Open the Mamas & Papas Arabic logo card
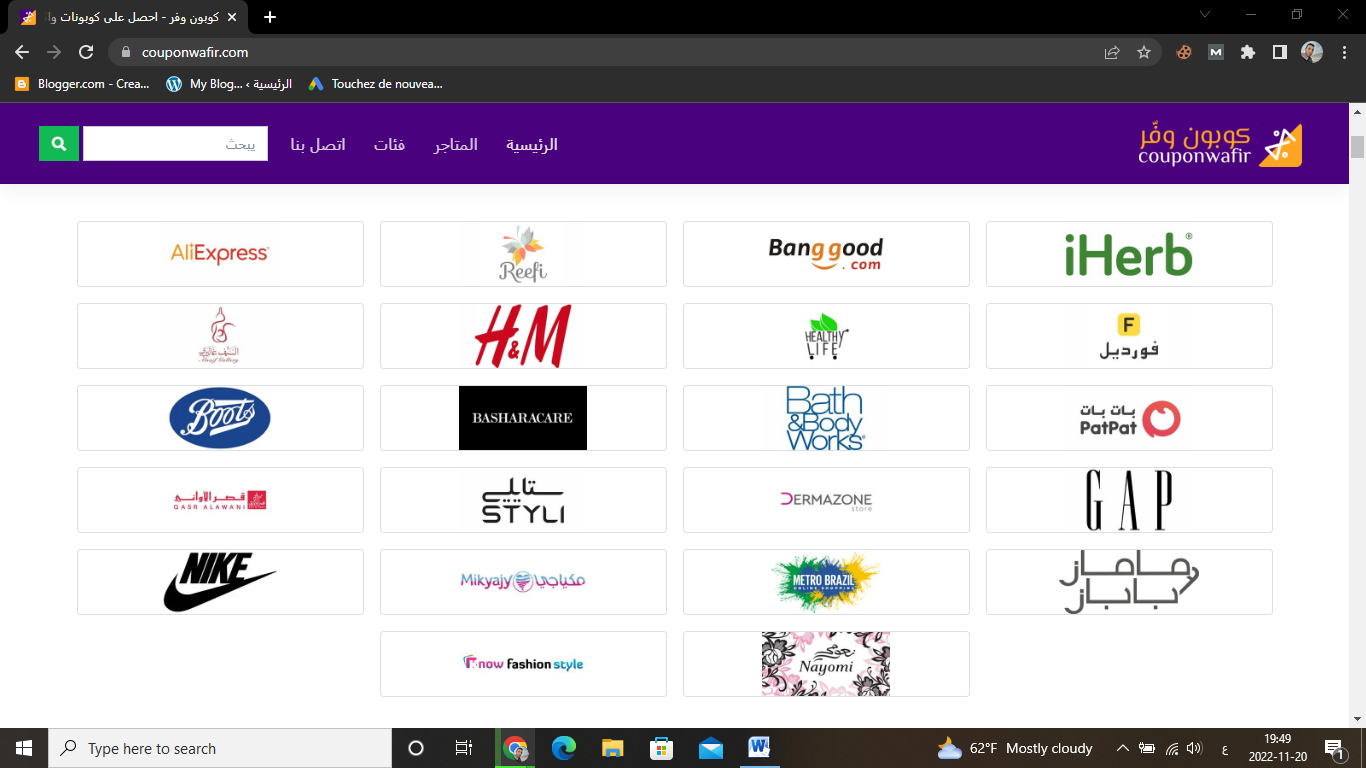Viewport: 1366px width, 768px height. (x=1129, y=582)
